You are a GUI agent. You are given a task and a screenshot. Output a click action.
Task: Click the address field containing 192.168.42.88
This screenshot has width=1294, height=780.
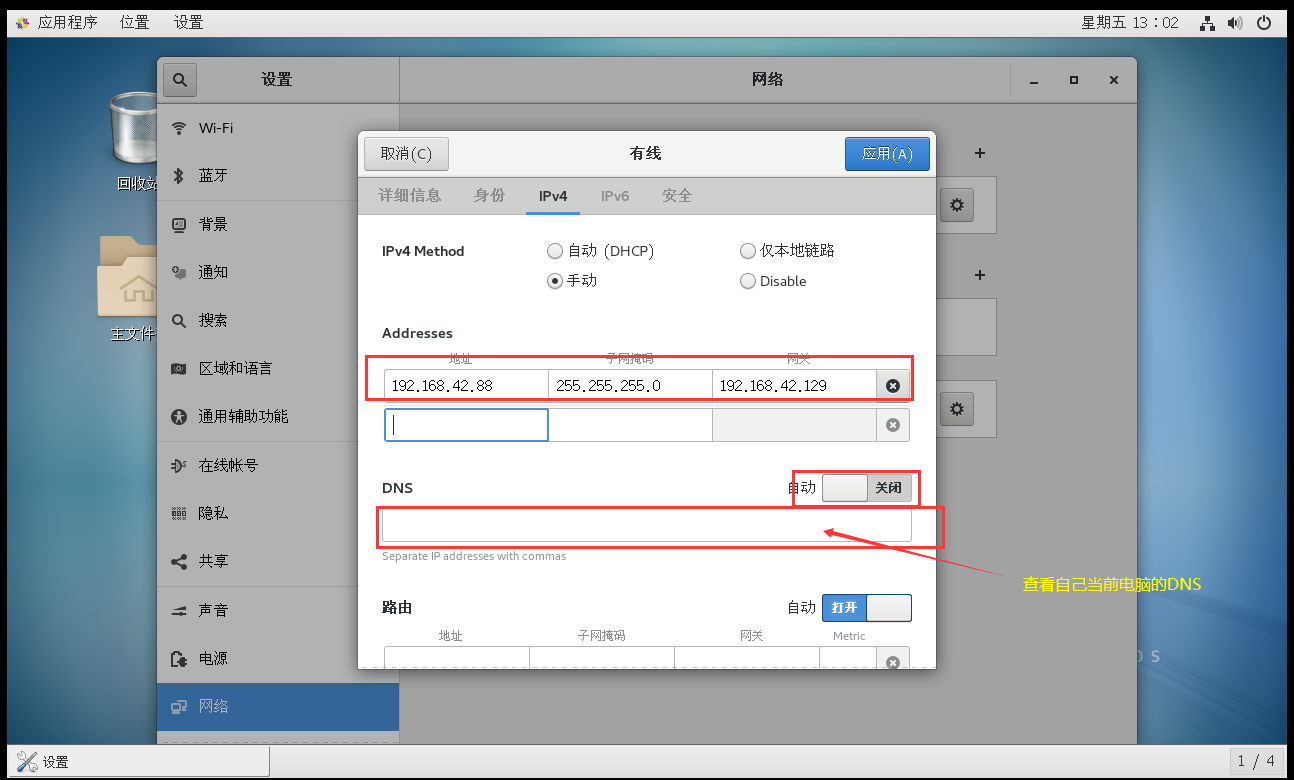[466, 385]
